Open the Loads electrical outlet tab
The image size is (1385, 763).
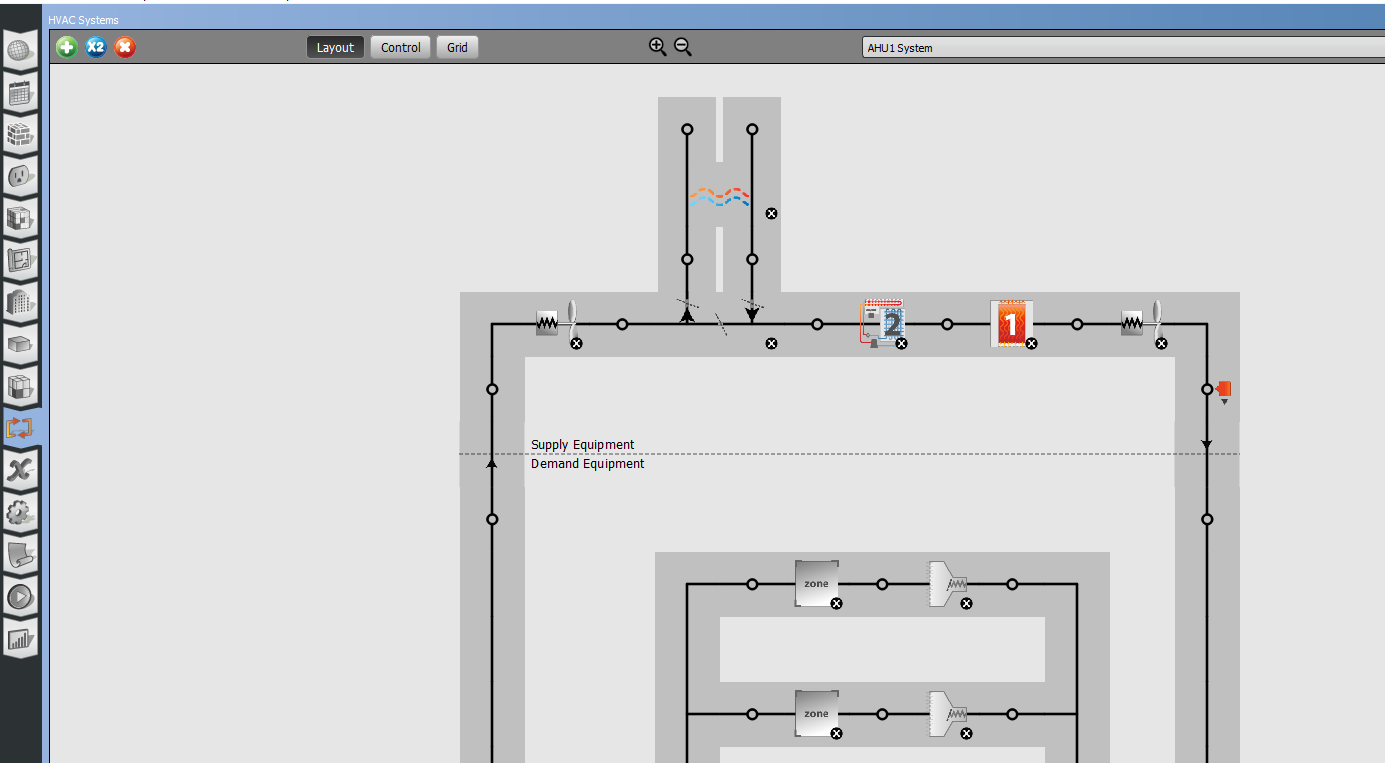point(21,177)
